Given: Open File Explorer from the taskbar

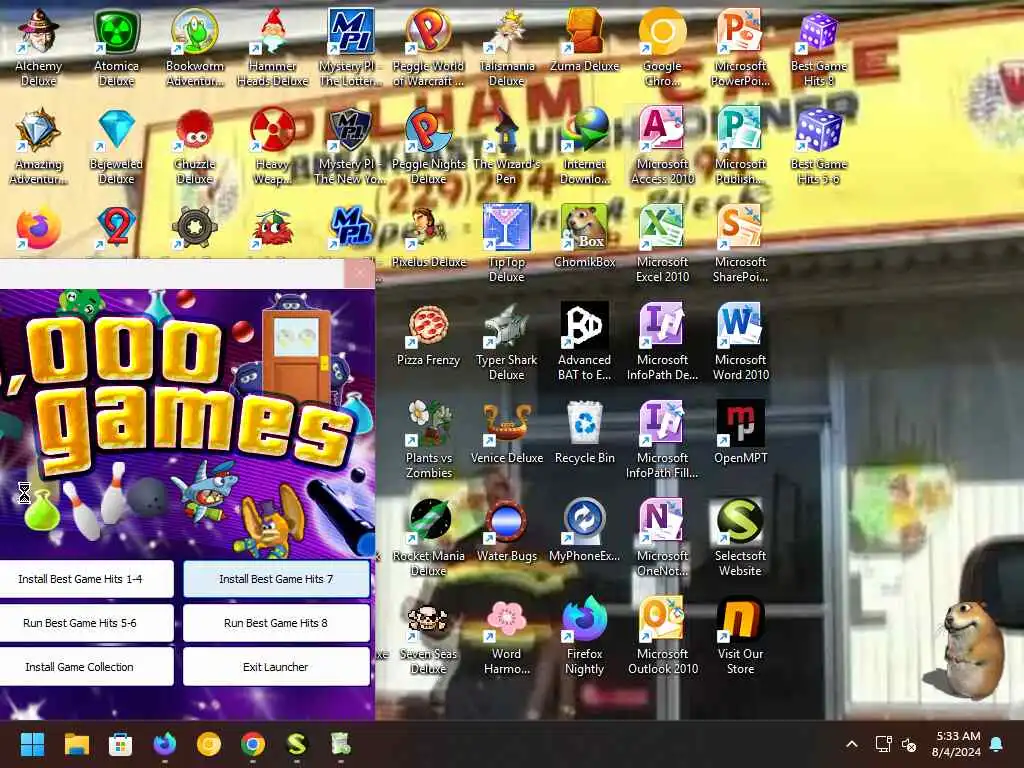Looking at the screenshot, I should click(76, 744).
